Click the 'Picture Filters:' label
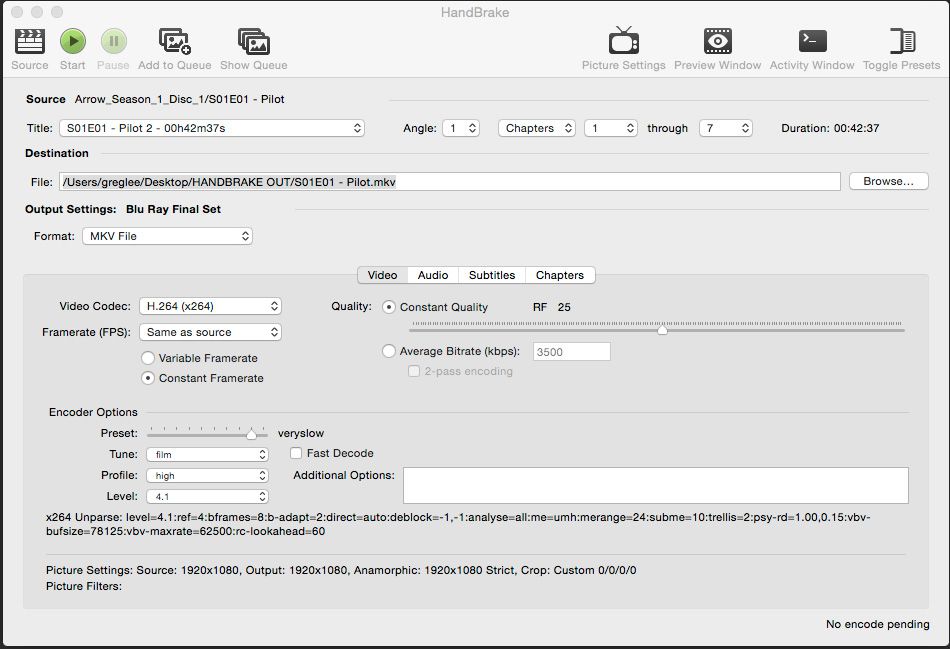The image size is (950, 649). pos(84,586)
